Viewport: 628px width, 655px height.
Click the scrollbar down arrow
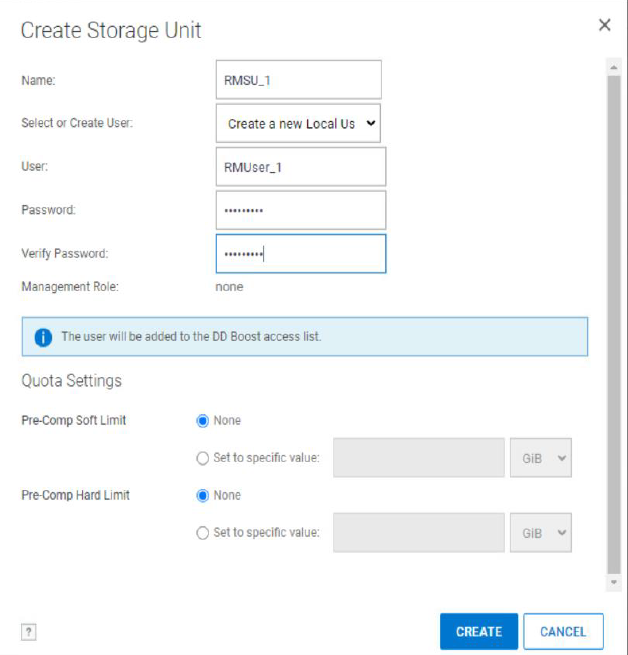click(613, 582)
